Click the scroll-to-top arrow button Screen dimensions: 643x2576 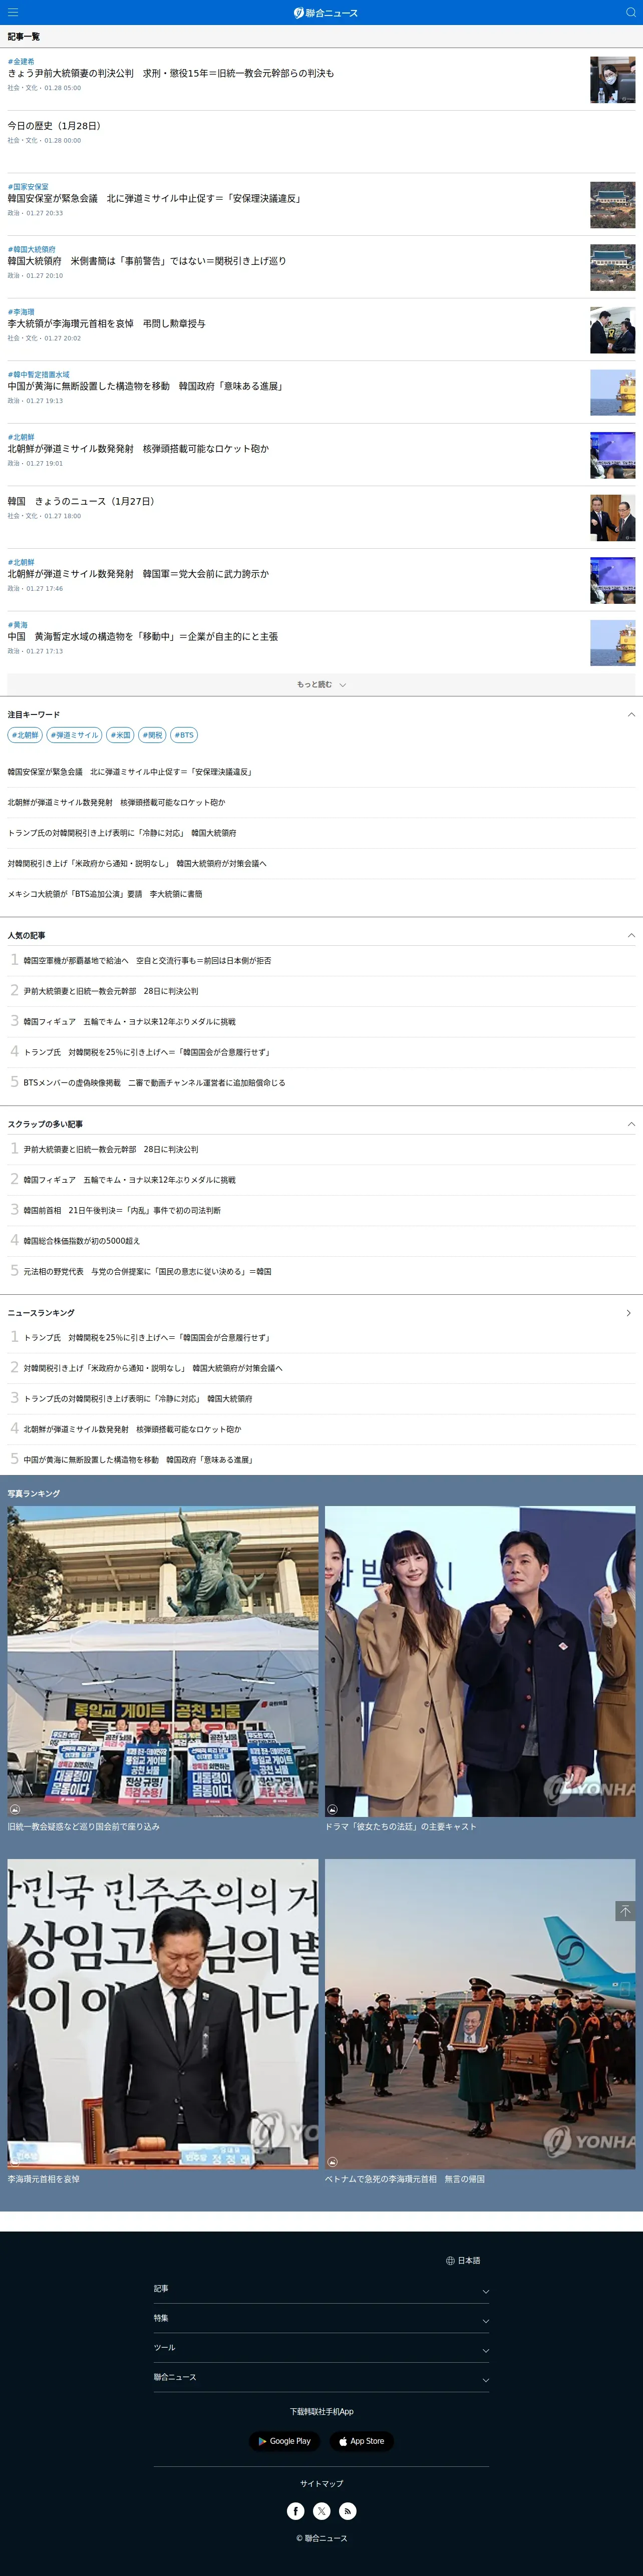coord(625,1911)
